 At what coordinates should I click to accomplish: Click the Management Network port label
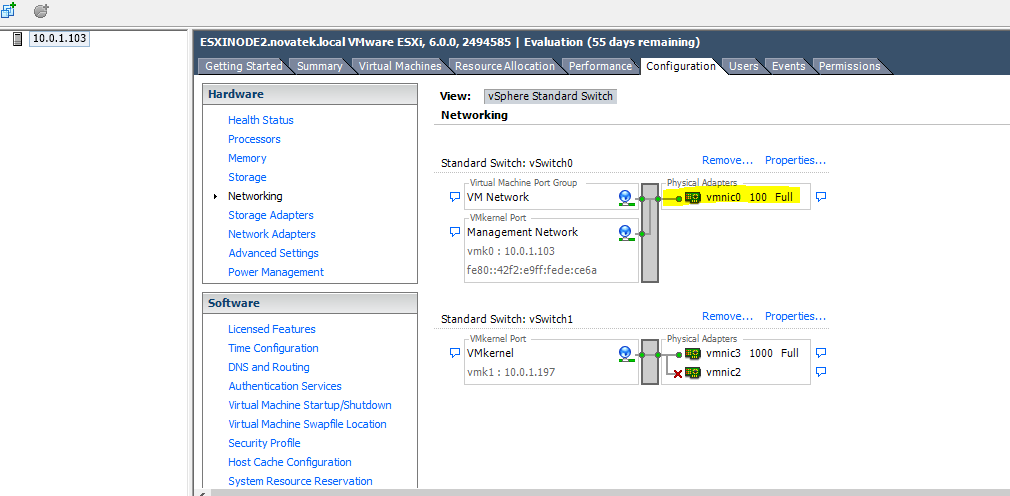(x=522, y=232)
